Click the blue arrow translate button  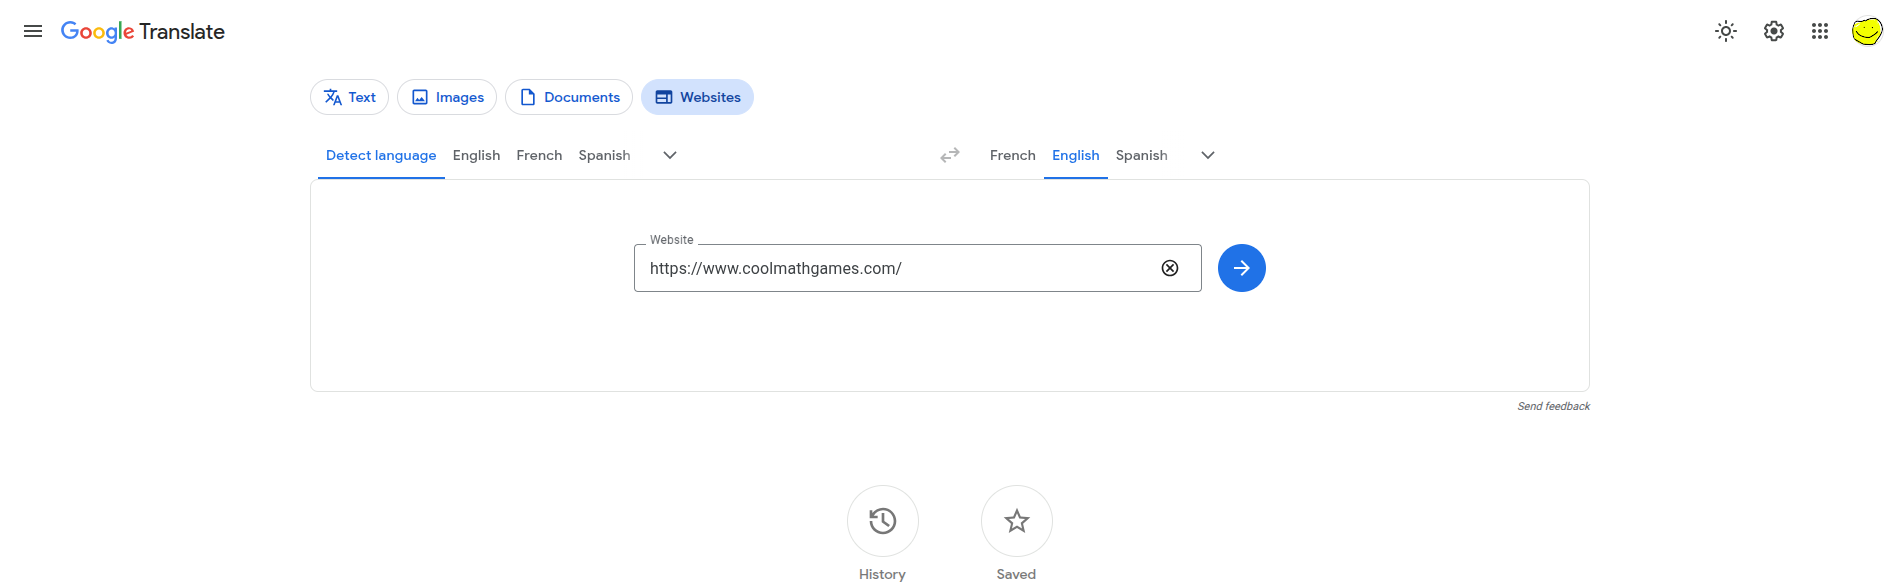click(1242, 268)
